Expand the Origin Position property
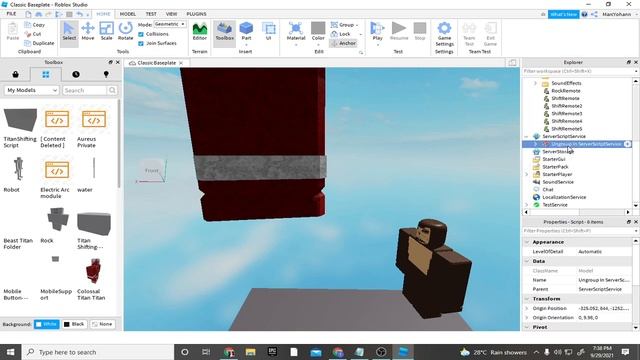 point(527,308)
